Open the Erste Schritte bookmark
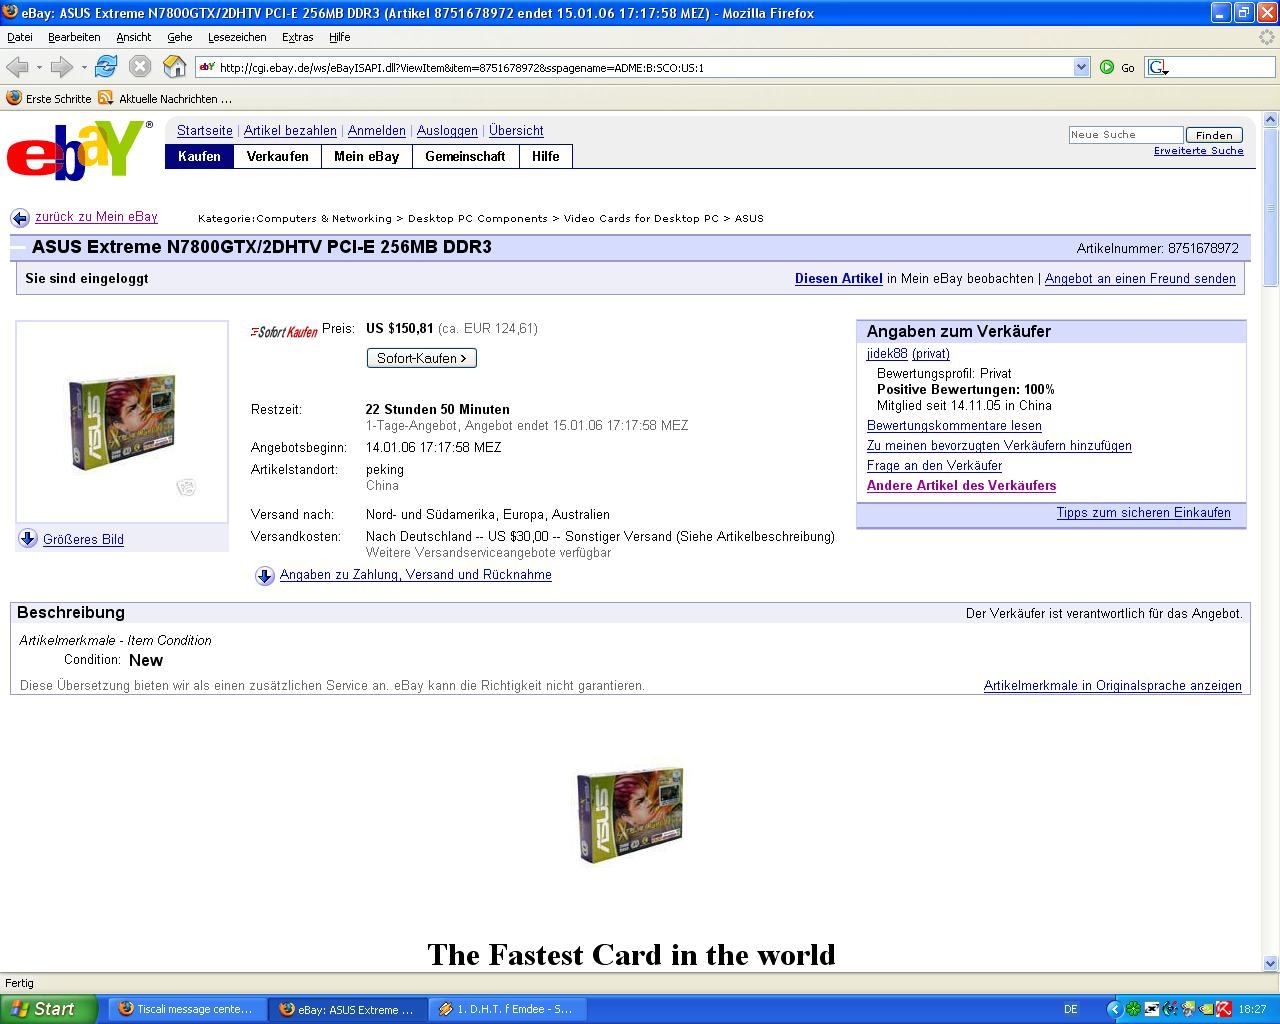1280x1024 pixels. pyautogui.click(x=49, y=99)
